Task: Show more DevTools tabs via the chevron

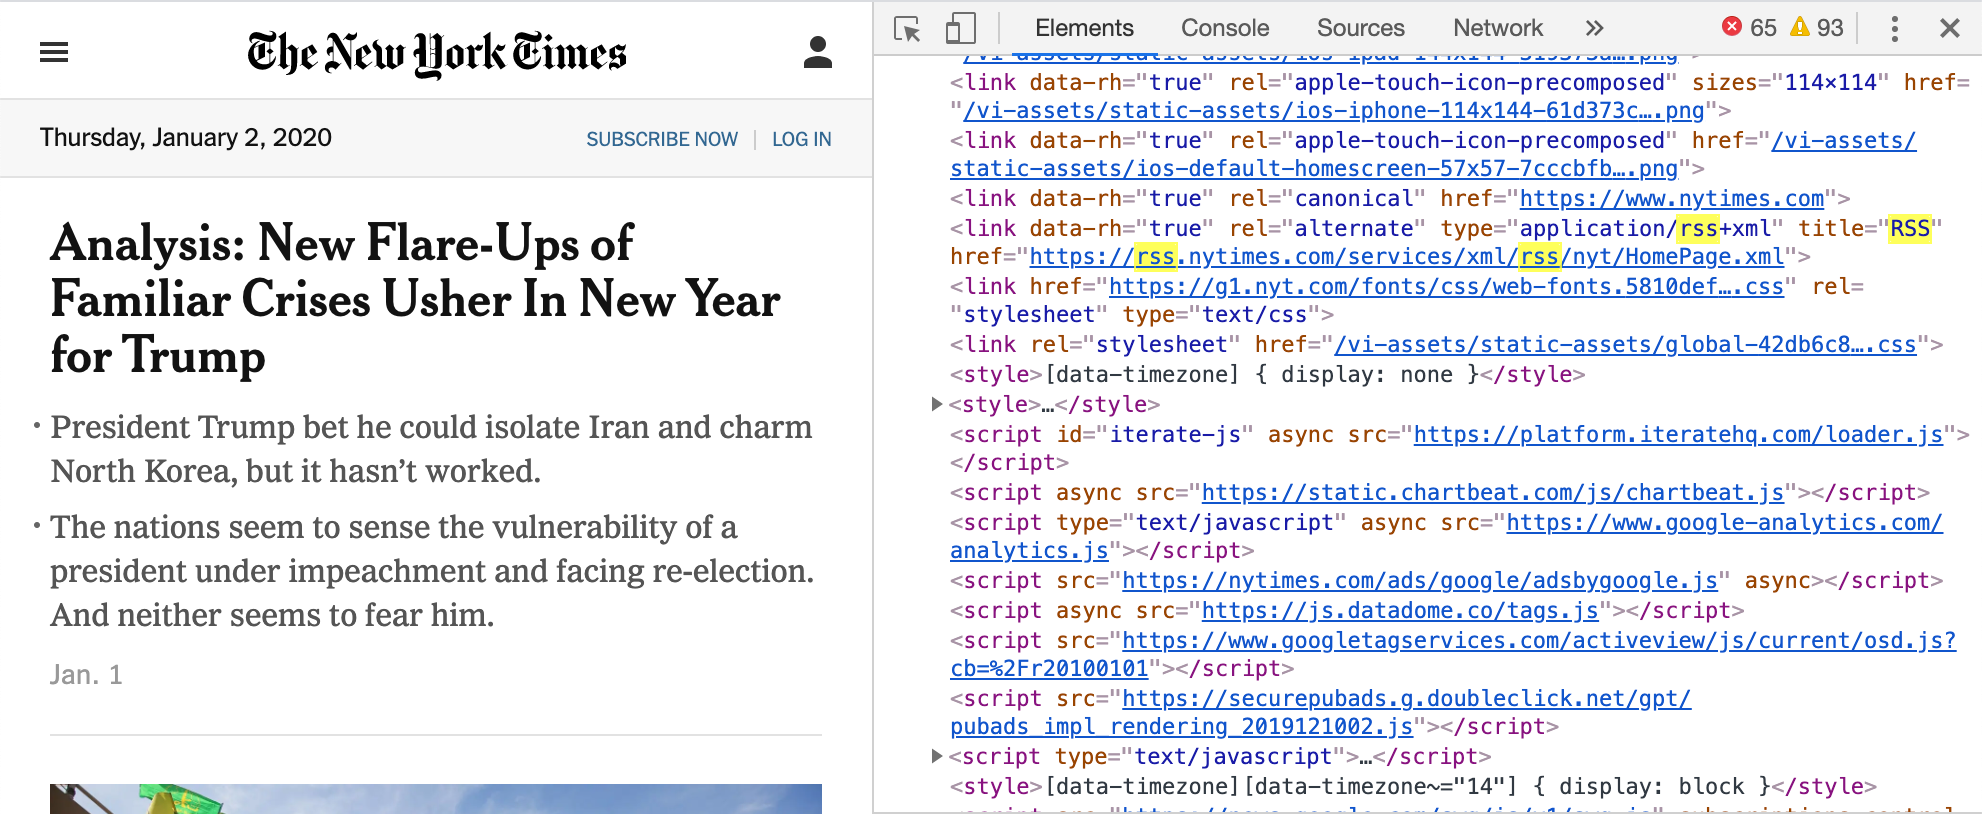Action: point(1594,28)
